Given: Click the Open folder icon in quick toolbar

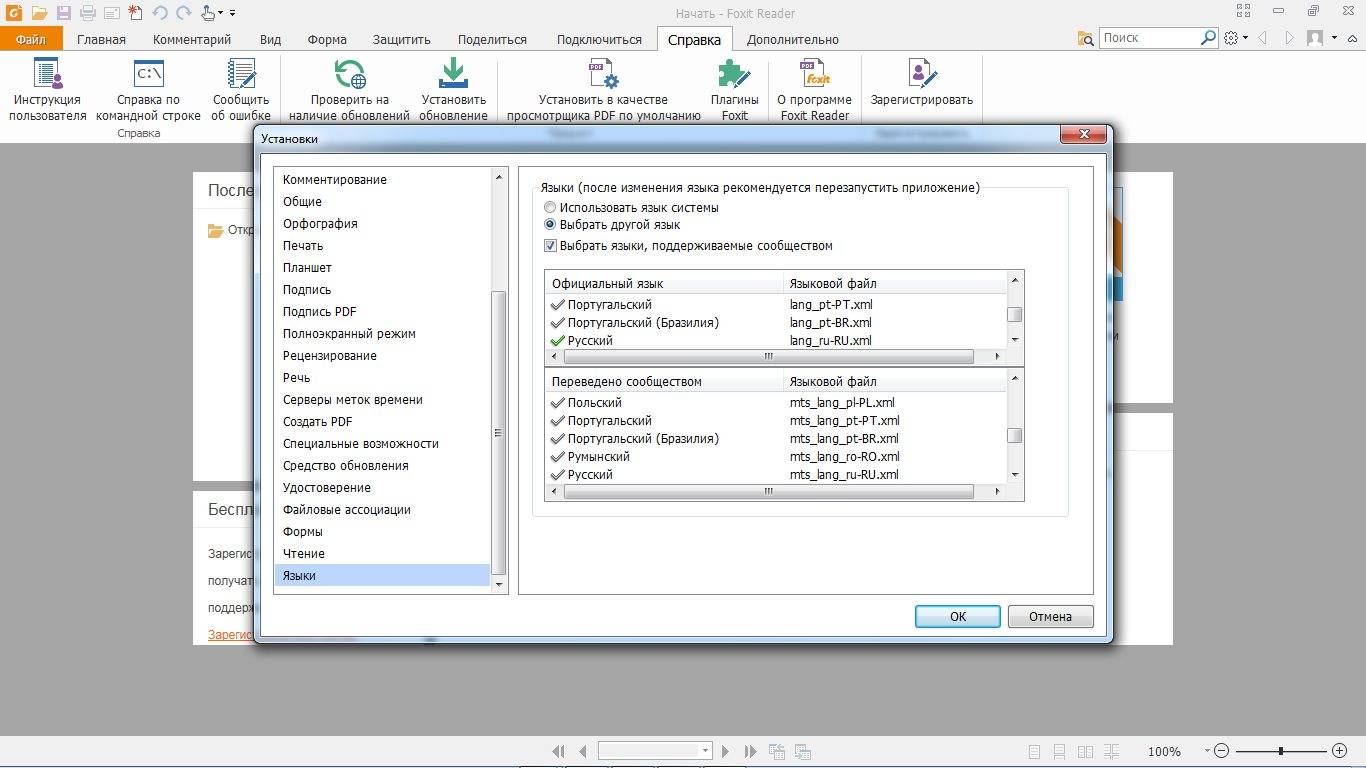Looking at the screenshot, I should click(x=39, y=13).
